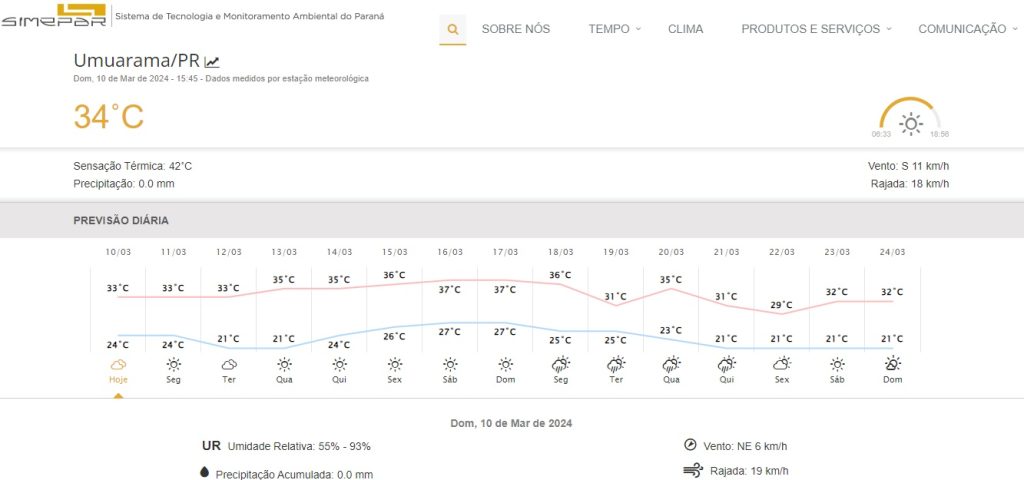Select the cloud icon for 12/03 Ter
This screenshot has height=480, width=1024.
[229, 365]
